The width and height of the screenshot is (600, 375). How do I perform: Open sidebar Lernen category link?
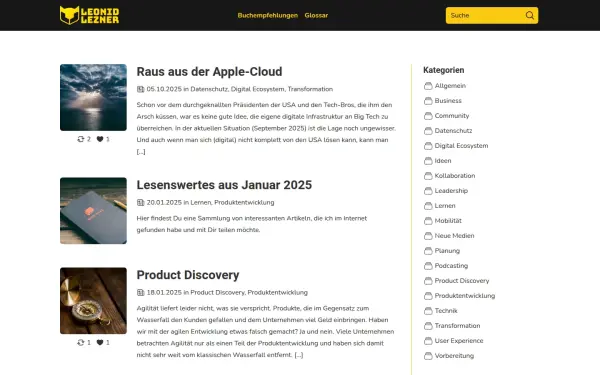(x=445, y=205)
